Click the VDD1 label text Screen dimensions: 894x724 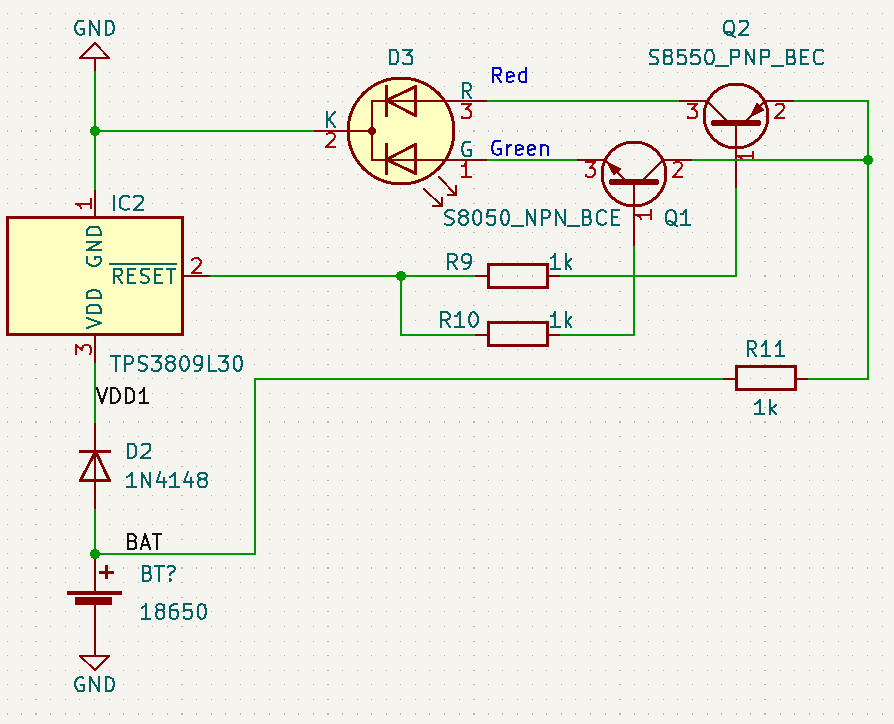point(121,396)
